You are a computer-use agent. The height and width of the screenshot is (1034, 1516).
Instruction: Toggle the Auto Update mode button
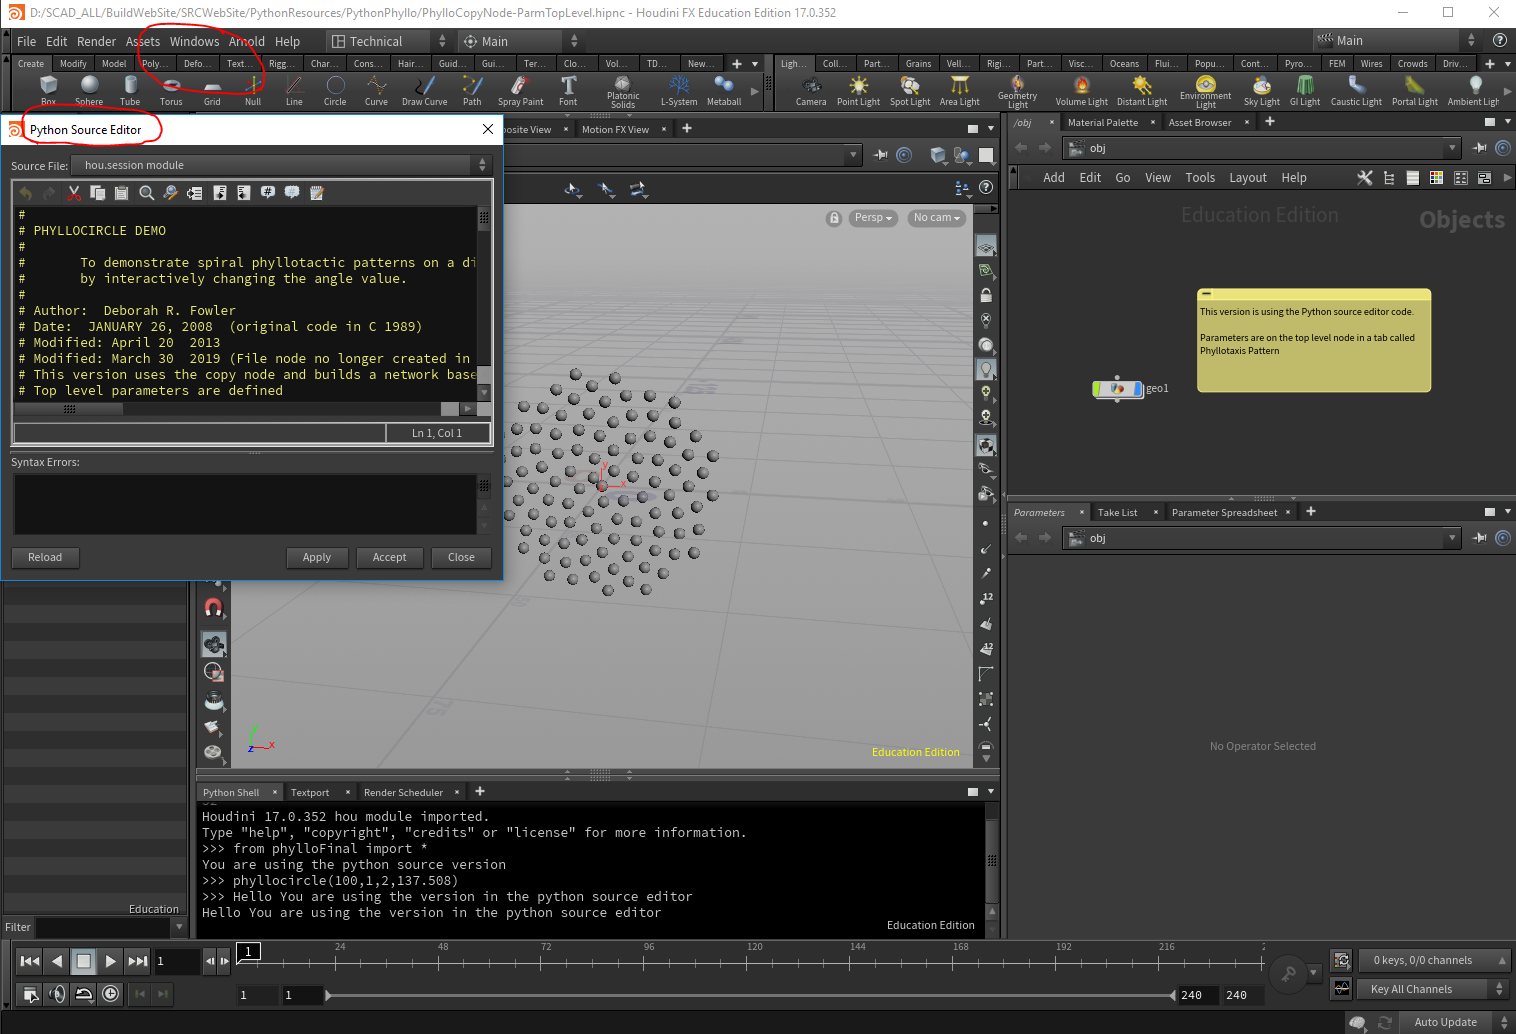coord(1445,1022)
